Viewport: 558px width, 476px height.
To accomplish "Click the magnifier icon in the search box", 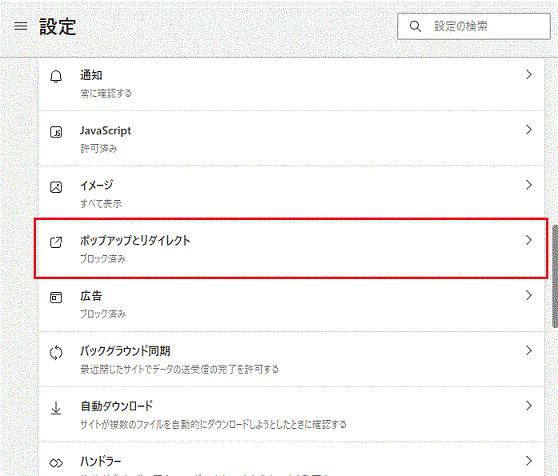I will click(415, 26).
